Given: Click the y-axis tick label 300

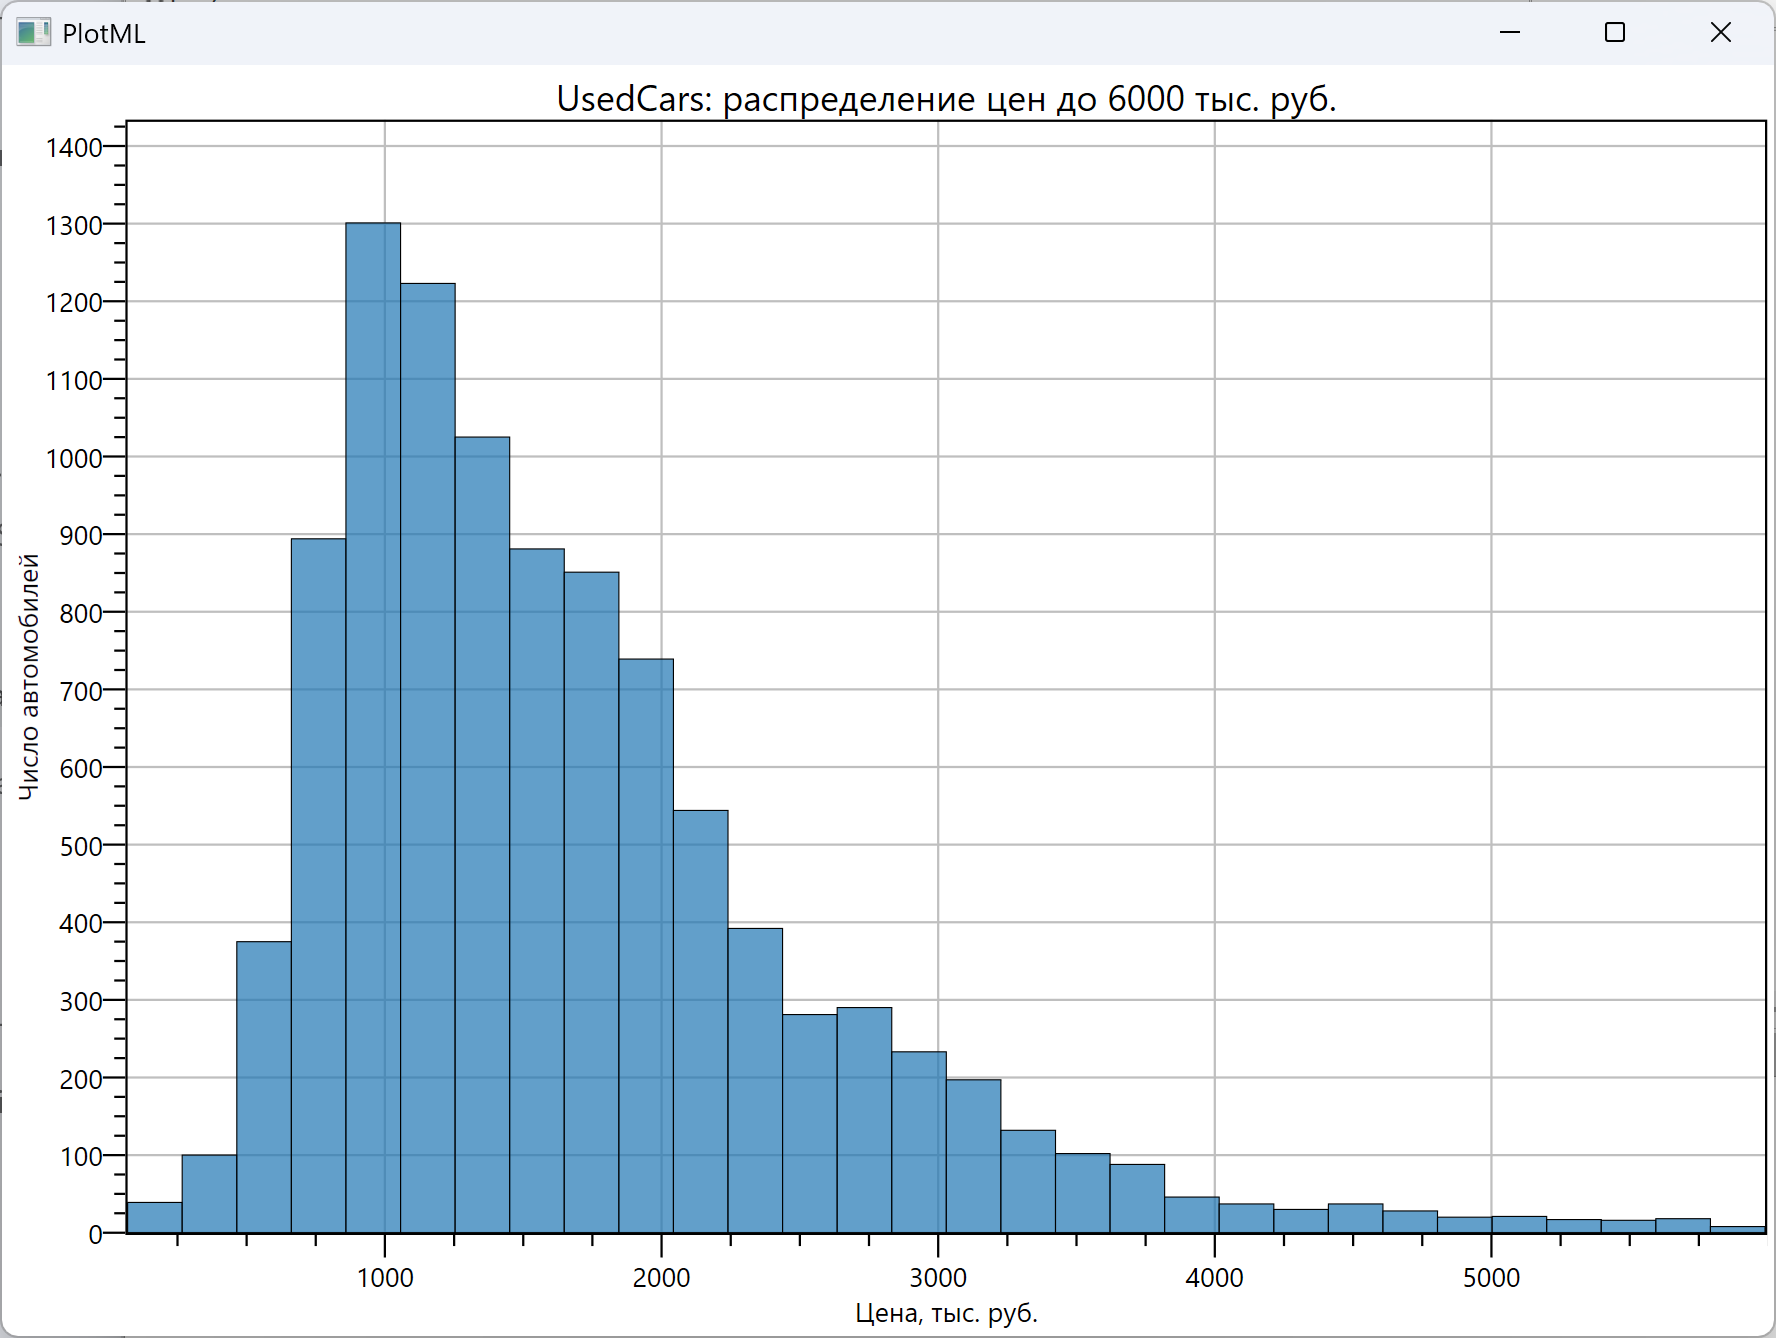Looking at the screenshot, I should point(81,1002).
